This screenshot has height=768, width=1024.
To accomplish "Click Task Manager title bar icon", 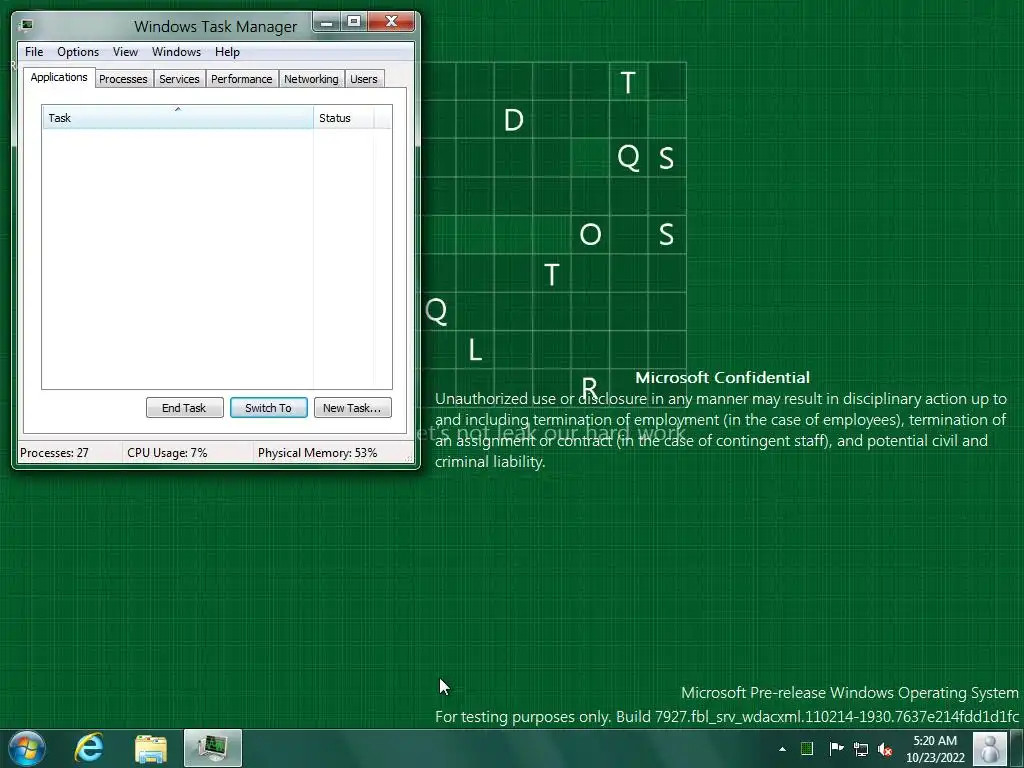I will point(27,25).
